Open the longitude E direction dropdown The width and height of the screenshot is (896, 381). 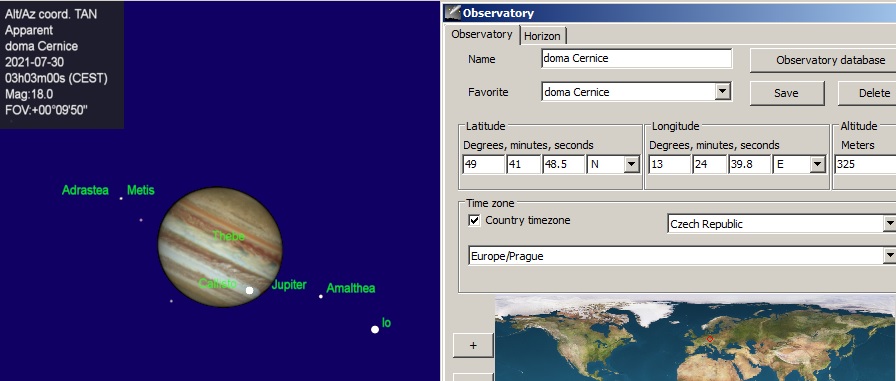[818, 165]
